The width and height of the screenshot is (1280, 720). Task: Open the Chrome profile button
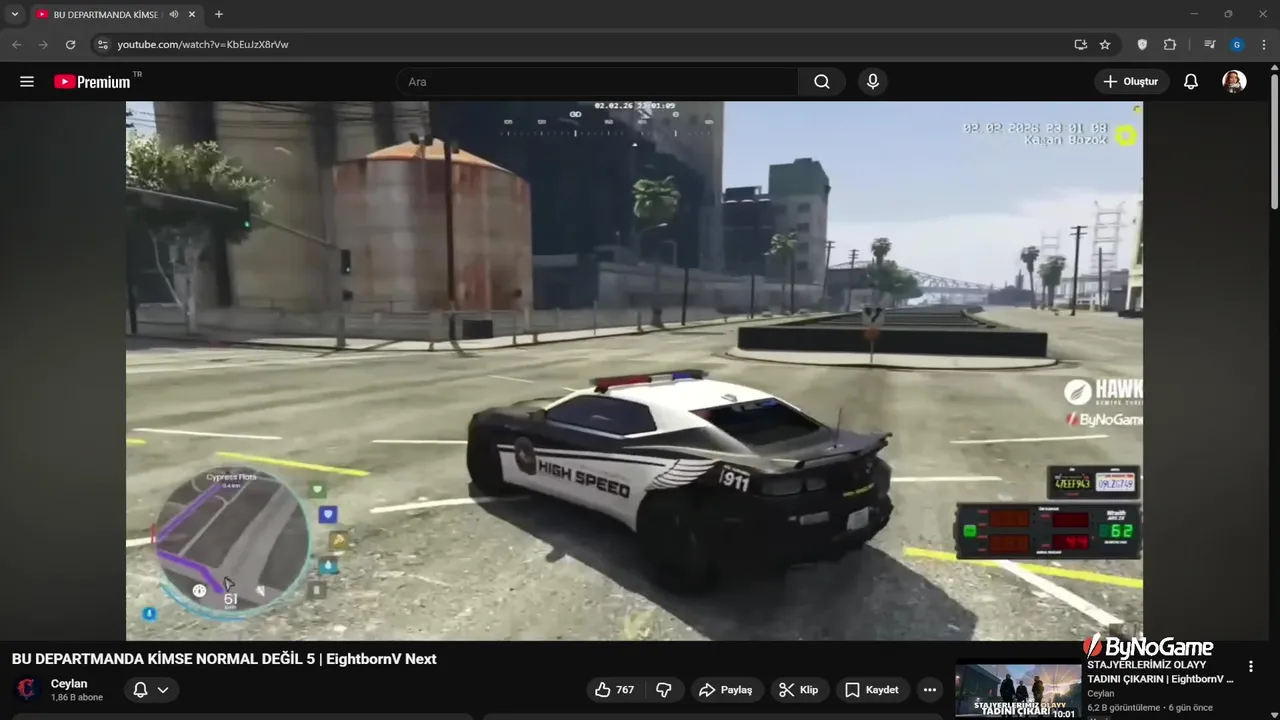[1237, 44]
